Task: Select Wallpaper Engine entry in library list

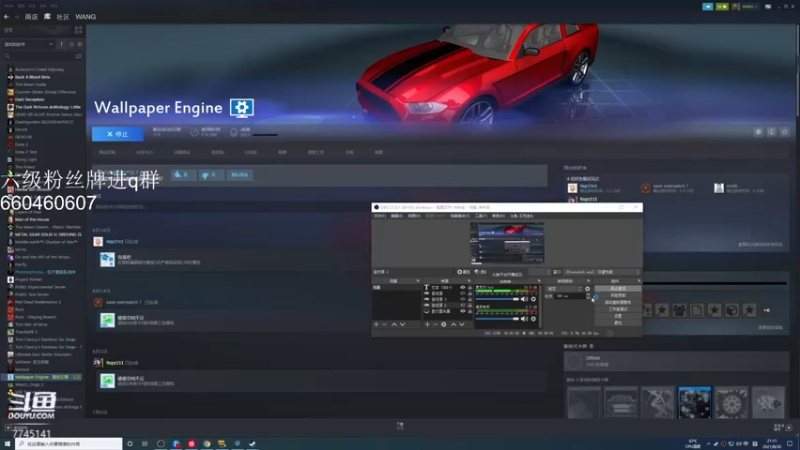Action: [x=44, y=377]
